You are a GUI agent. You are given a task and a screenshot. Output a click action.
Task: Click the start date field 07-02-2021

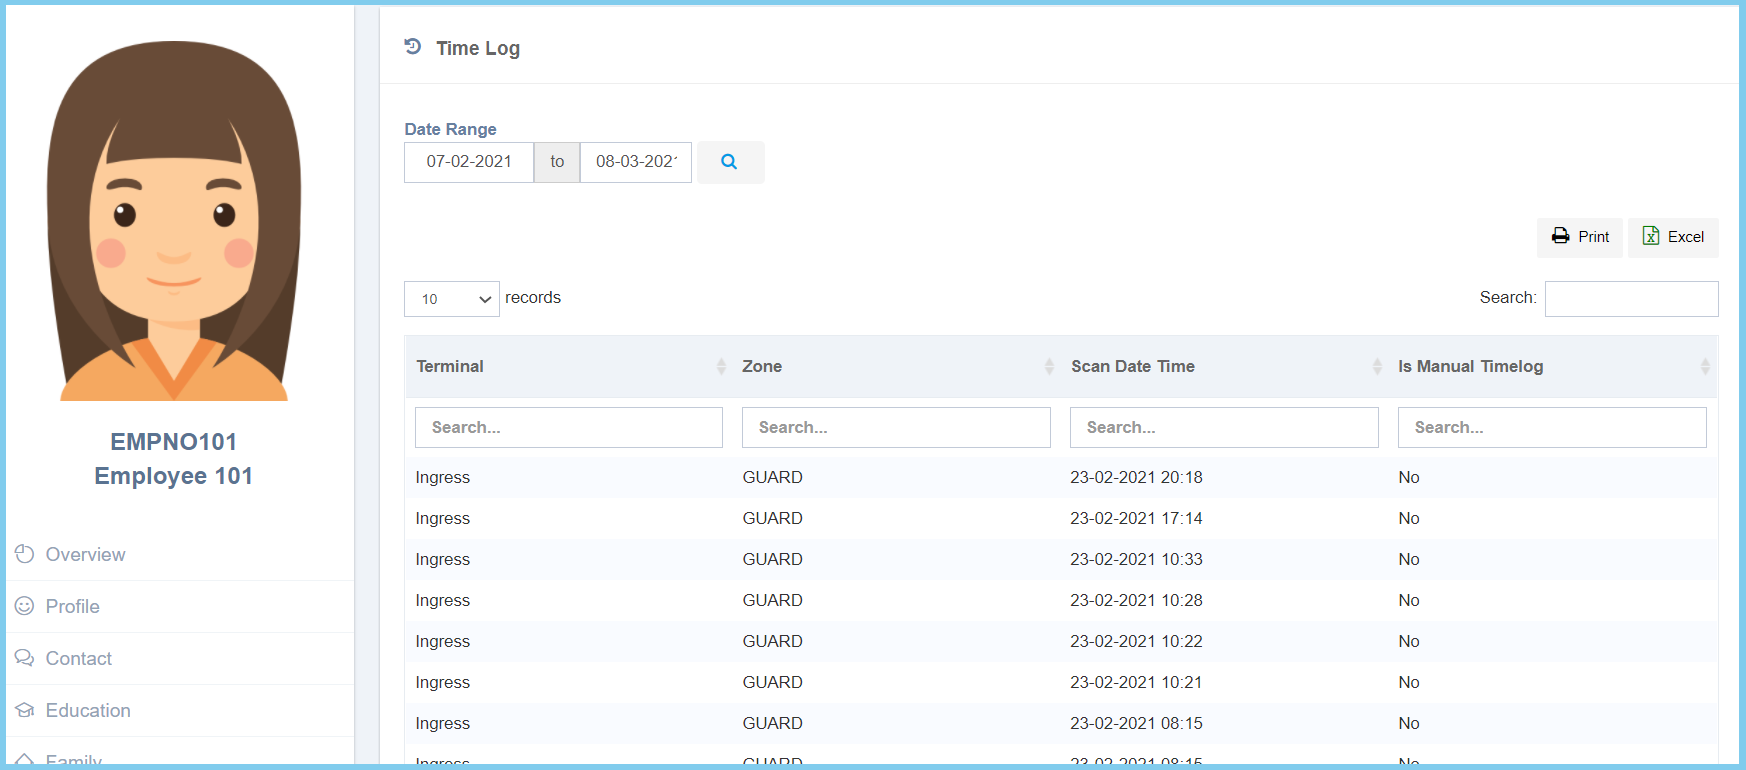point(469,162)
